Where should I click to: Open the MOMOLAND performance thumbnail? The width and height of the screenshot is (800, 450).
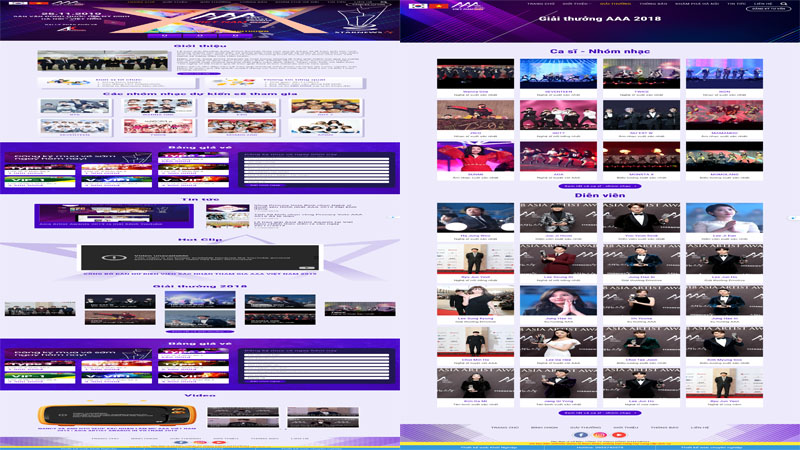[x=724, y=157]
